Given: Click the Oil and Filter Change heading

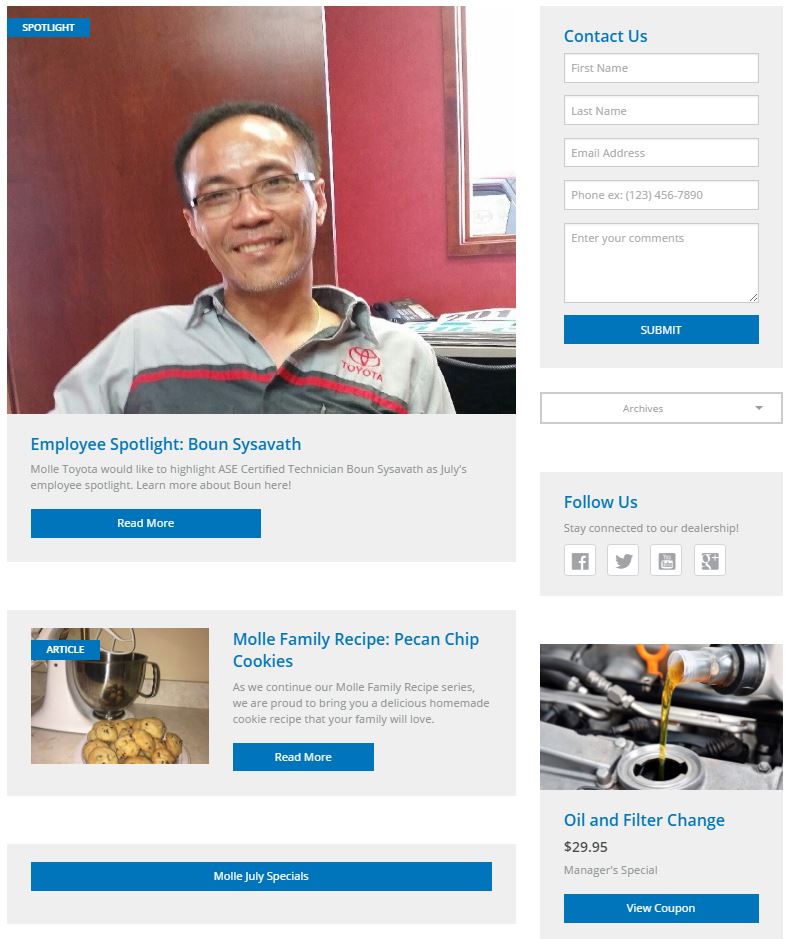Looking at the screenshot, I should [644, 820].
